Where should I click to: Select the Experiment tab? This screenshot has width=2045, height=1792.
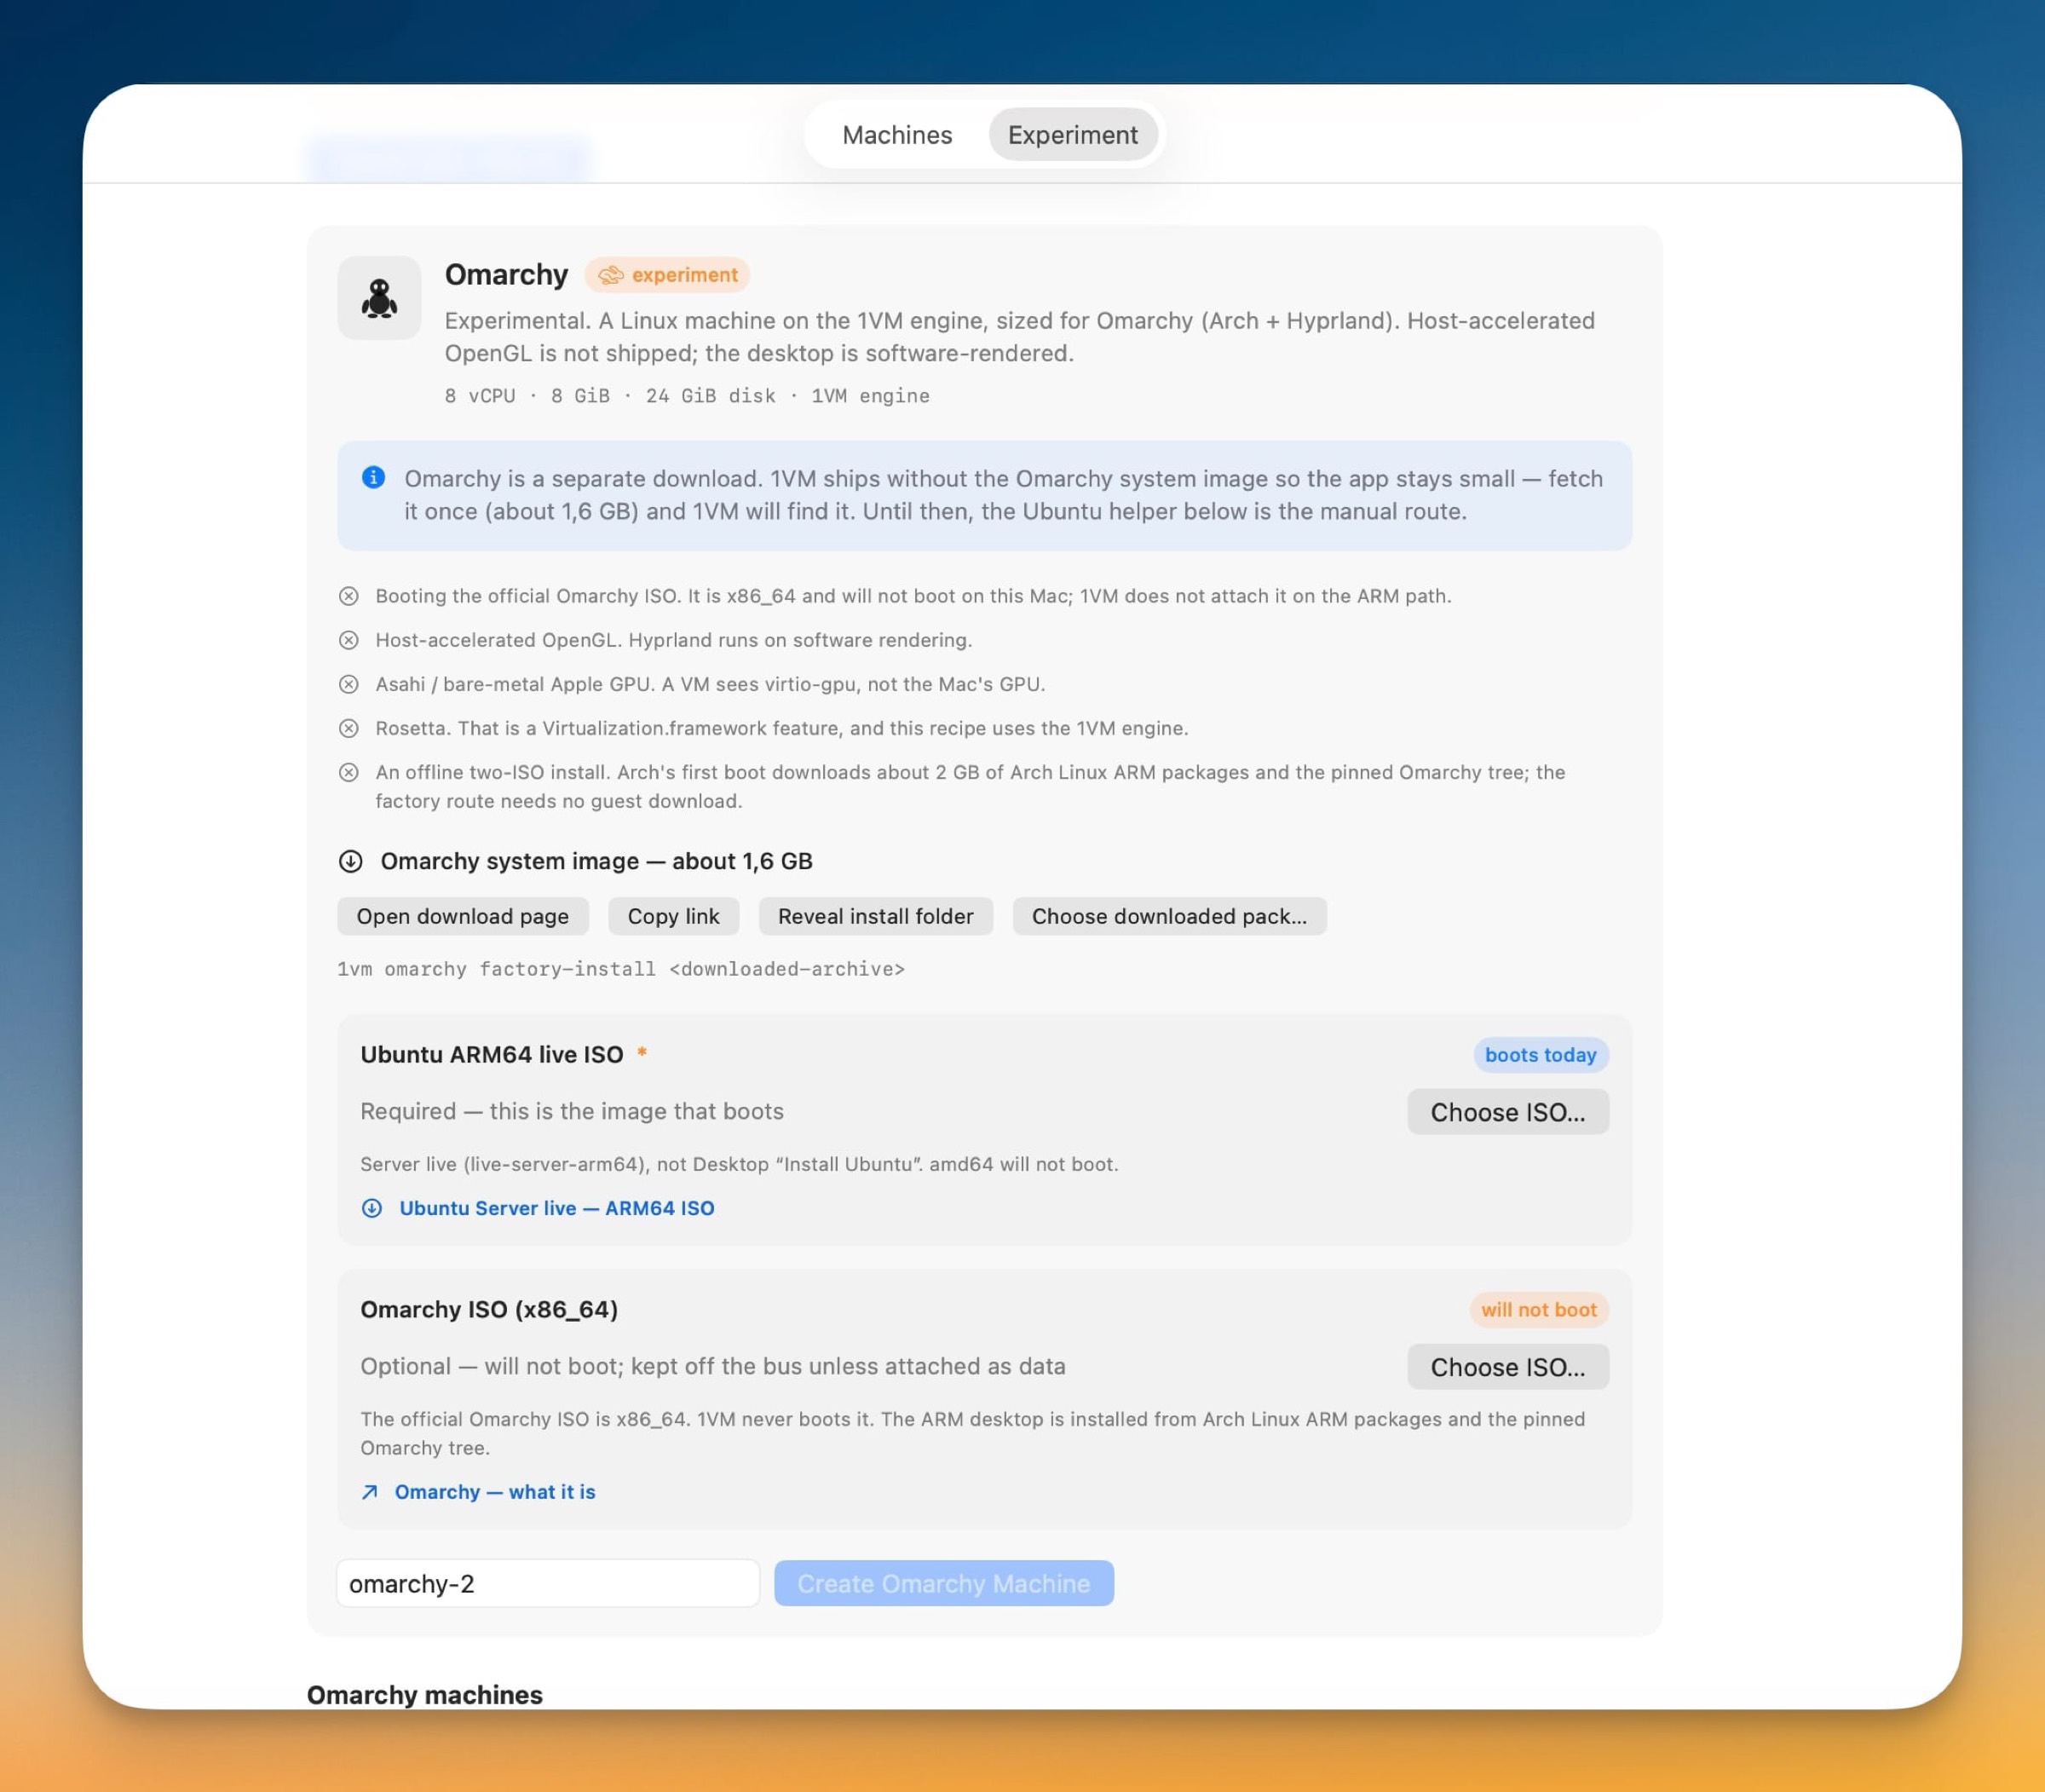pyautogui.click(x=1072, y=135)
